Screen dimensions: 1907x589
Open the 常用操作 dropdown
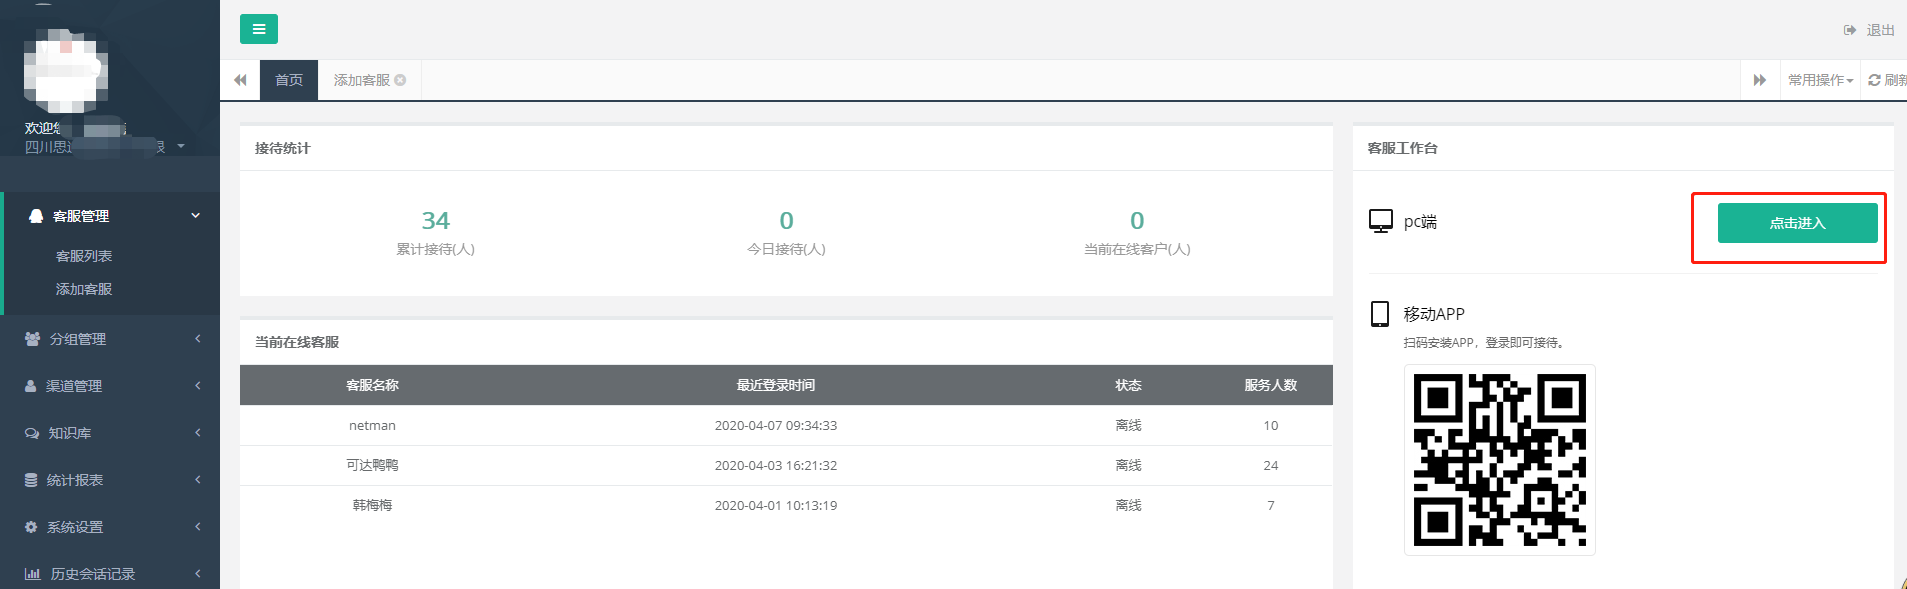pyautogui.click(x=1820, y=80)
